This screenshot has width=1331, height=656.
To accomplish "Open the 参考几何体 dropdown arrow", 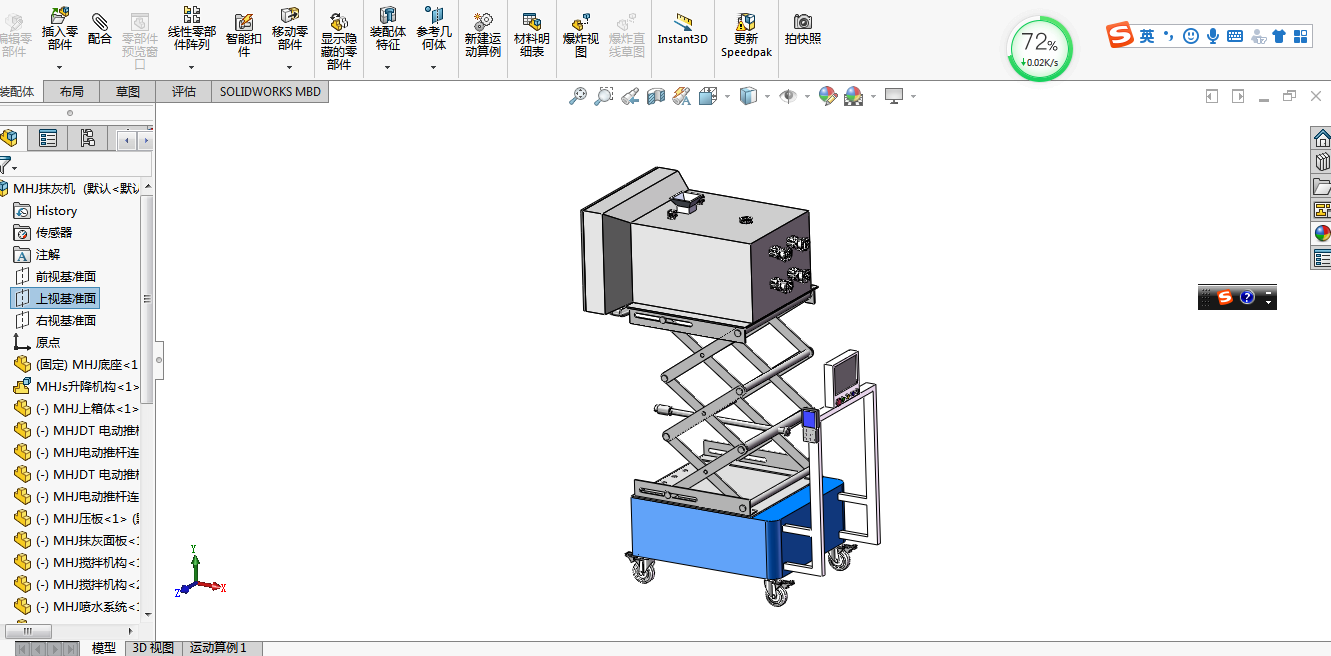I will click(x=434, y=68).
